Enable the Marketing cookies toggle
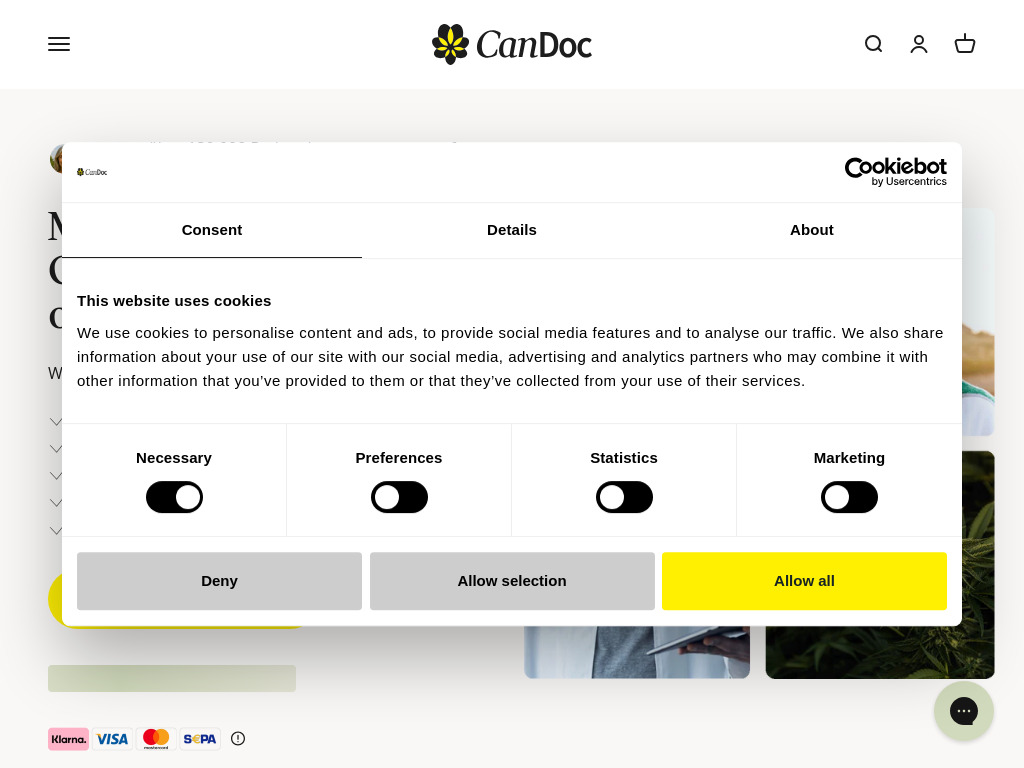1024x768 pixels. tap(849, 497)
